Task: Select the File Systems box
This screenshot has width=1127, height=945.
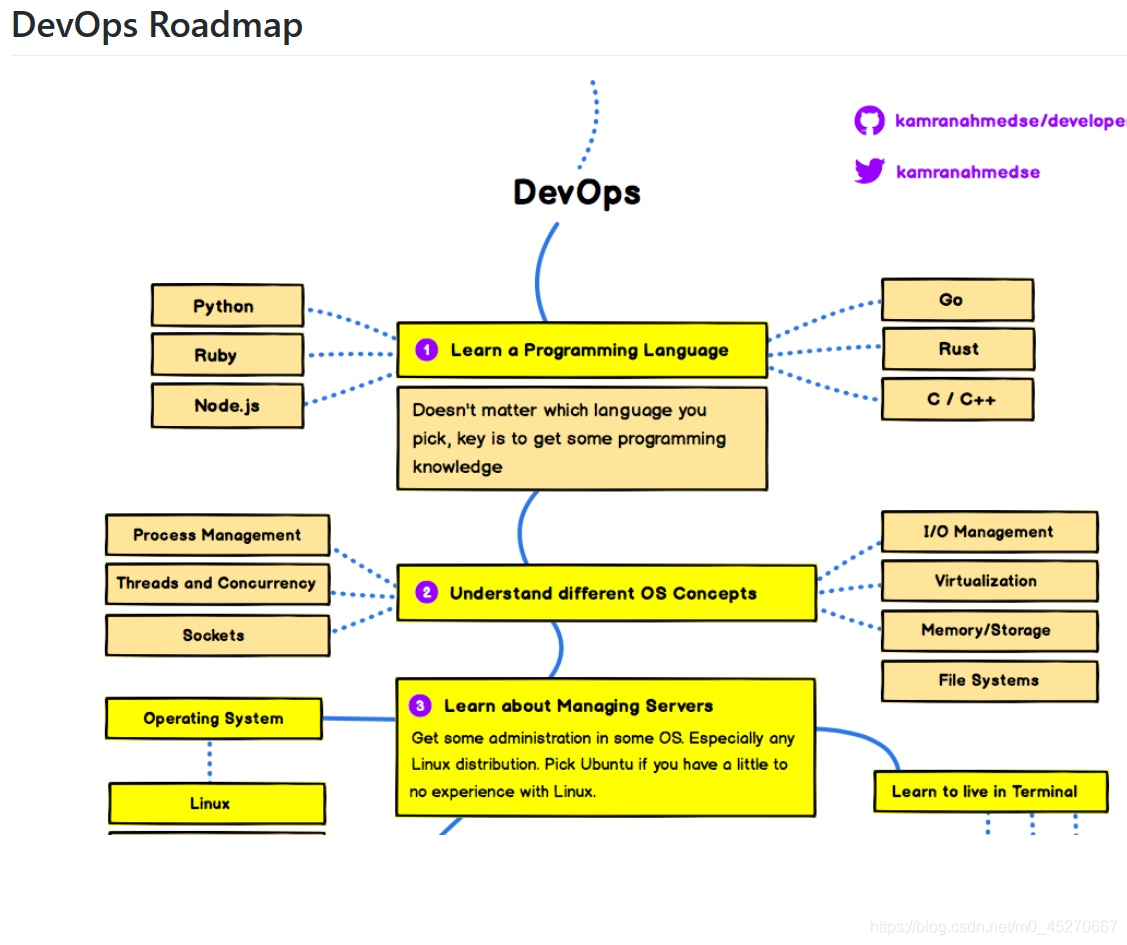Action: (x=990, y=681)
